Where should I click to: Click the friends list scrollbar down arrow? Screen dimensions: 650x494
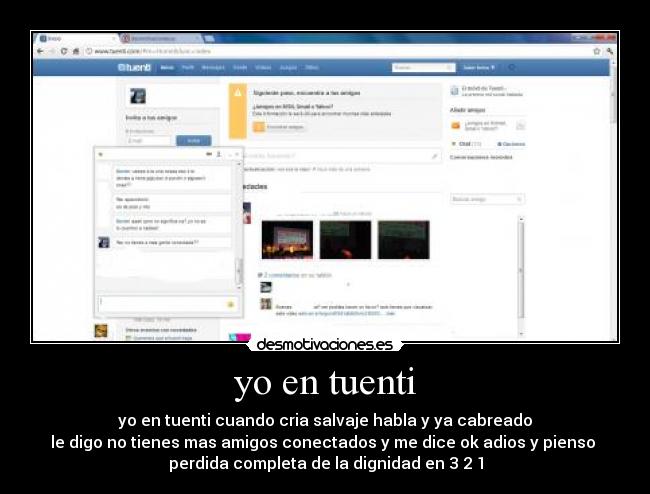(x=521, y=333)
